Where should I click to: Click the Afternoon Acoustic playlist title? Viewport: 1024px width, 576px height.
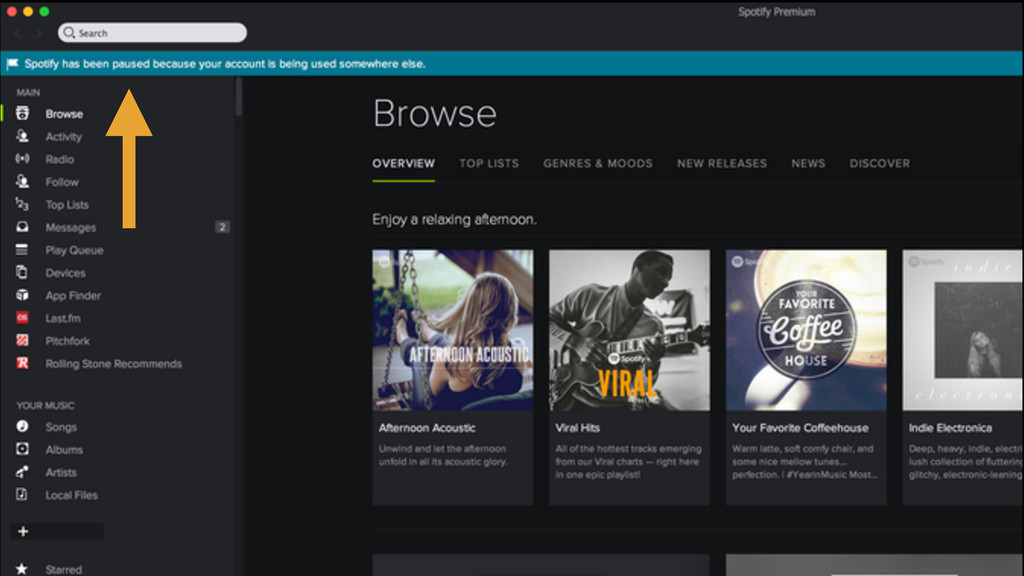click(x=427, y=428)
